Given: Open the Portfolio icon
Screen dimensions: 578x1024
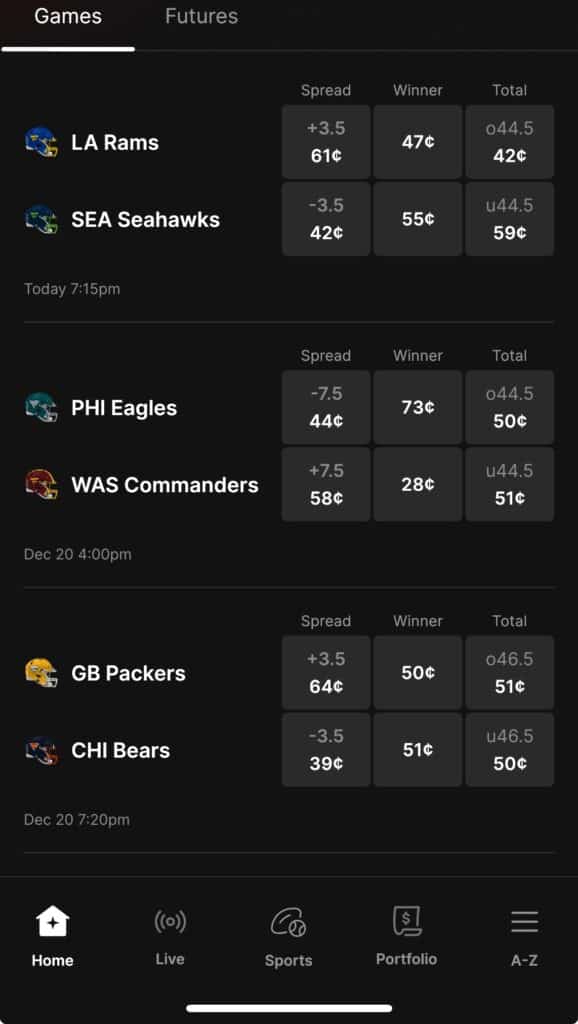Looking at the screenshot, I should click(x=406, y=922).
